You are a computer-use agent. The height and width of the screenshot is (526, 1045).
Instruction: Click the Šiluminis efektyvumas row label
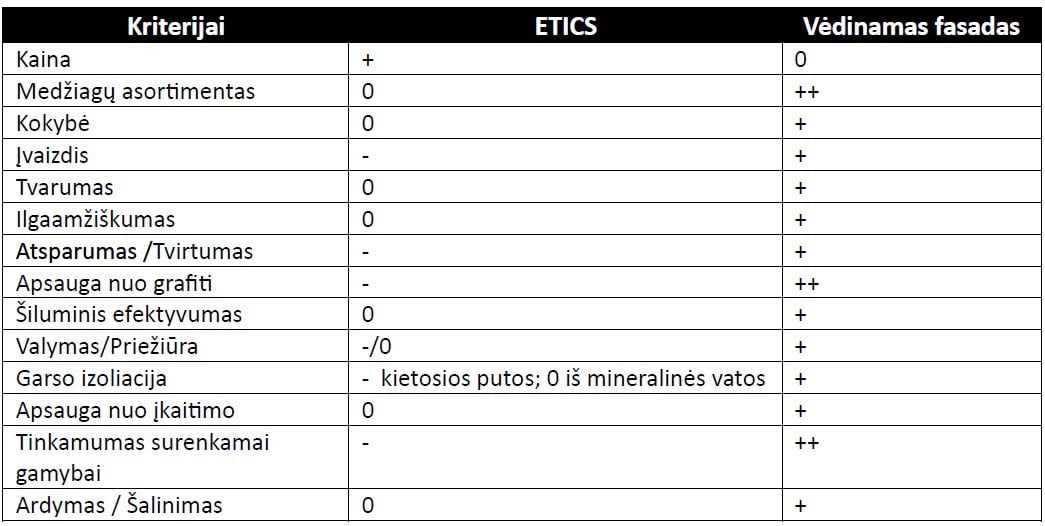point(129,315)
